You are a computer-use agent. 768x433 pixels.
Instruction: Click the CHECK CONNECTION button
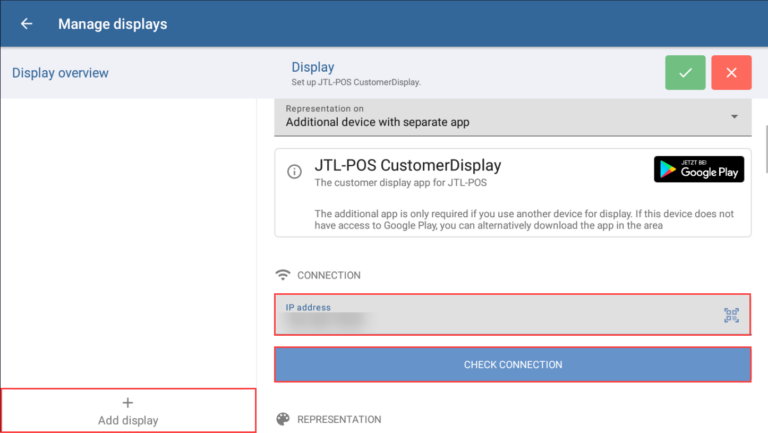(512, 364)
